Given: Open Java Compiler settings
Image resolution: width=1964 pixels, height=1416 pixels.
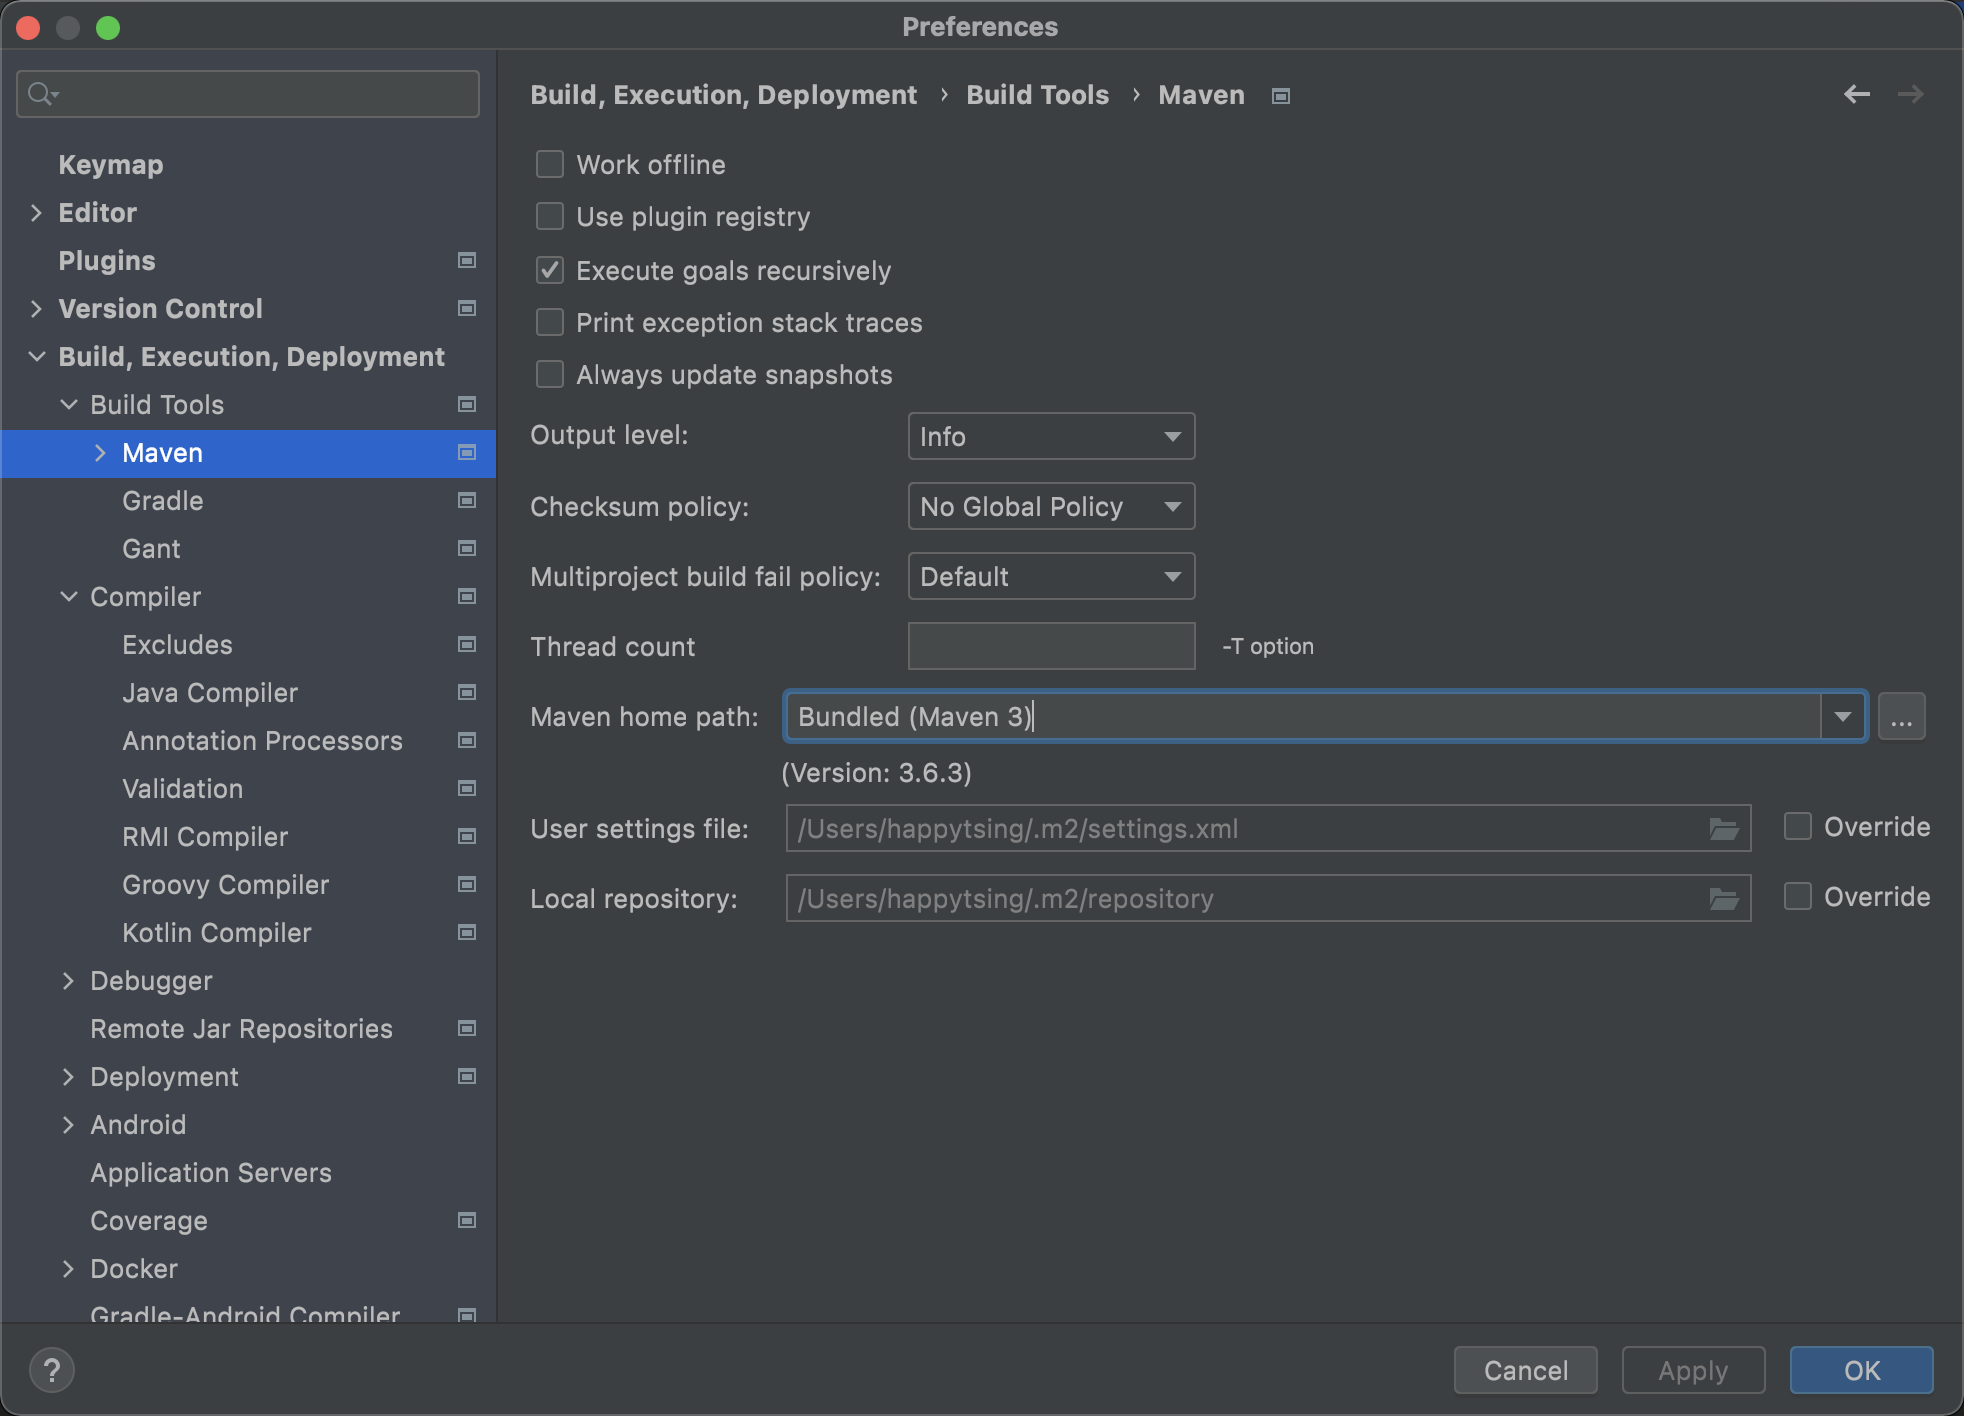Looking at the screenshot, I should (x=210, y=693).
